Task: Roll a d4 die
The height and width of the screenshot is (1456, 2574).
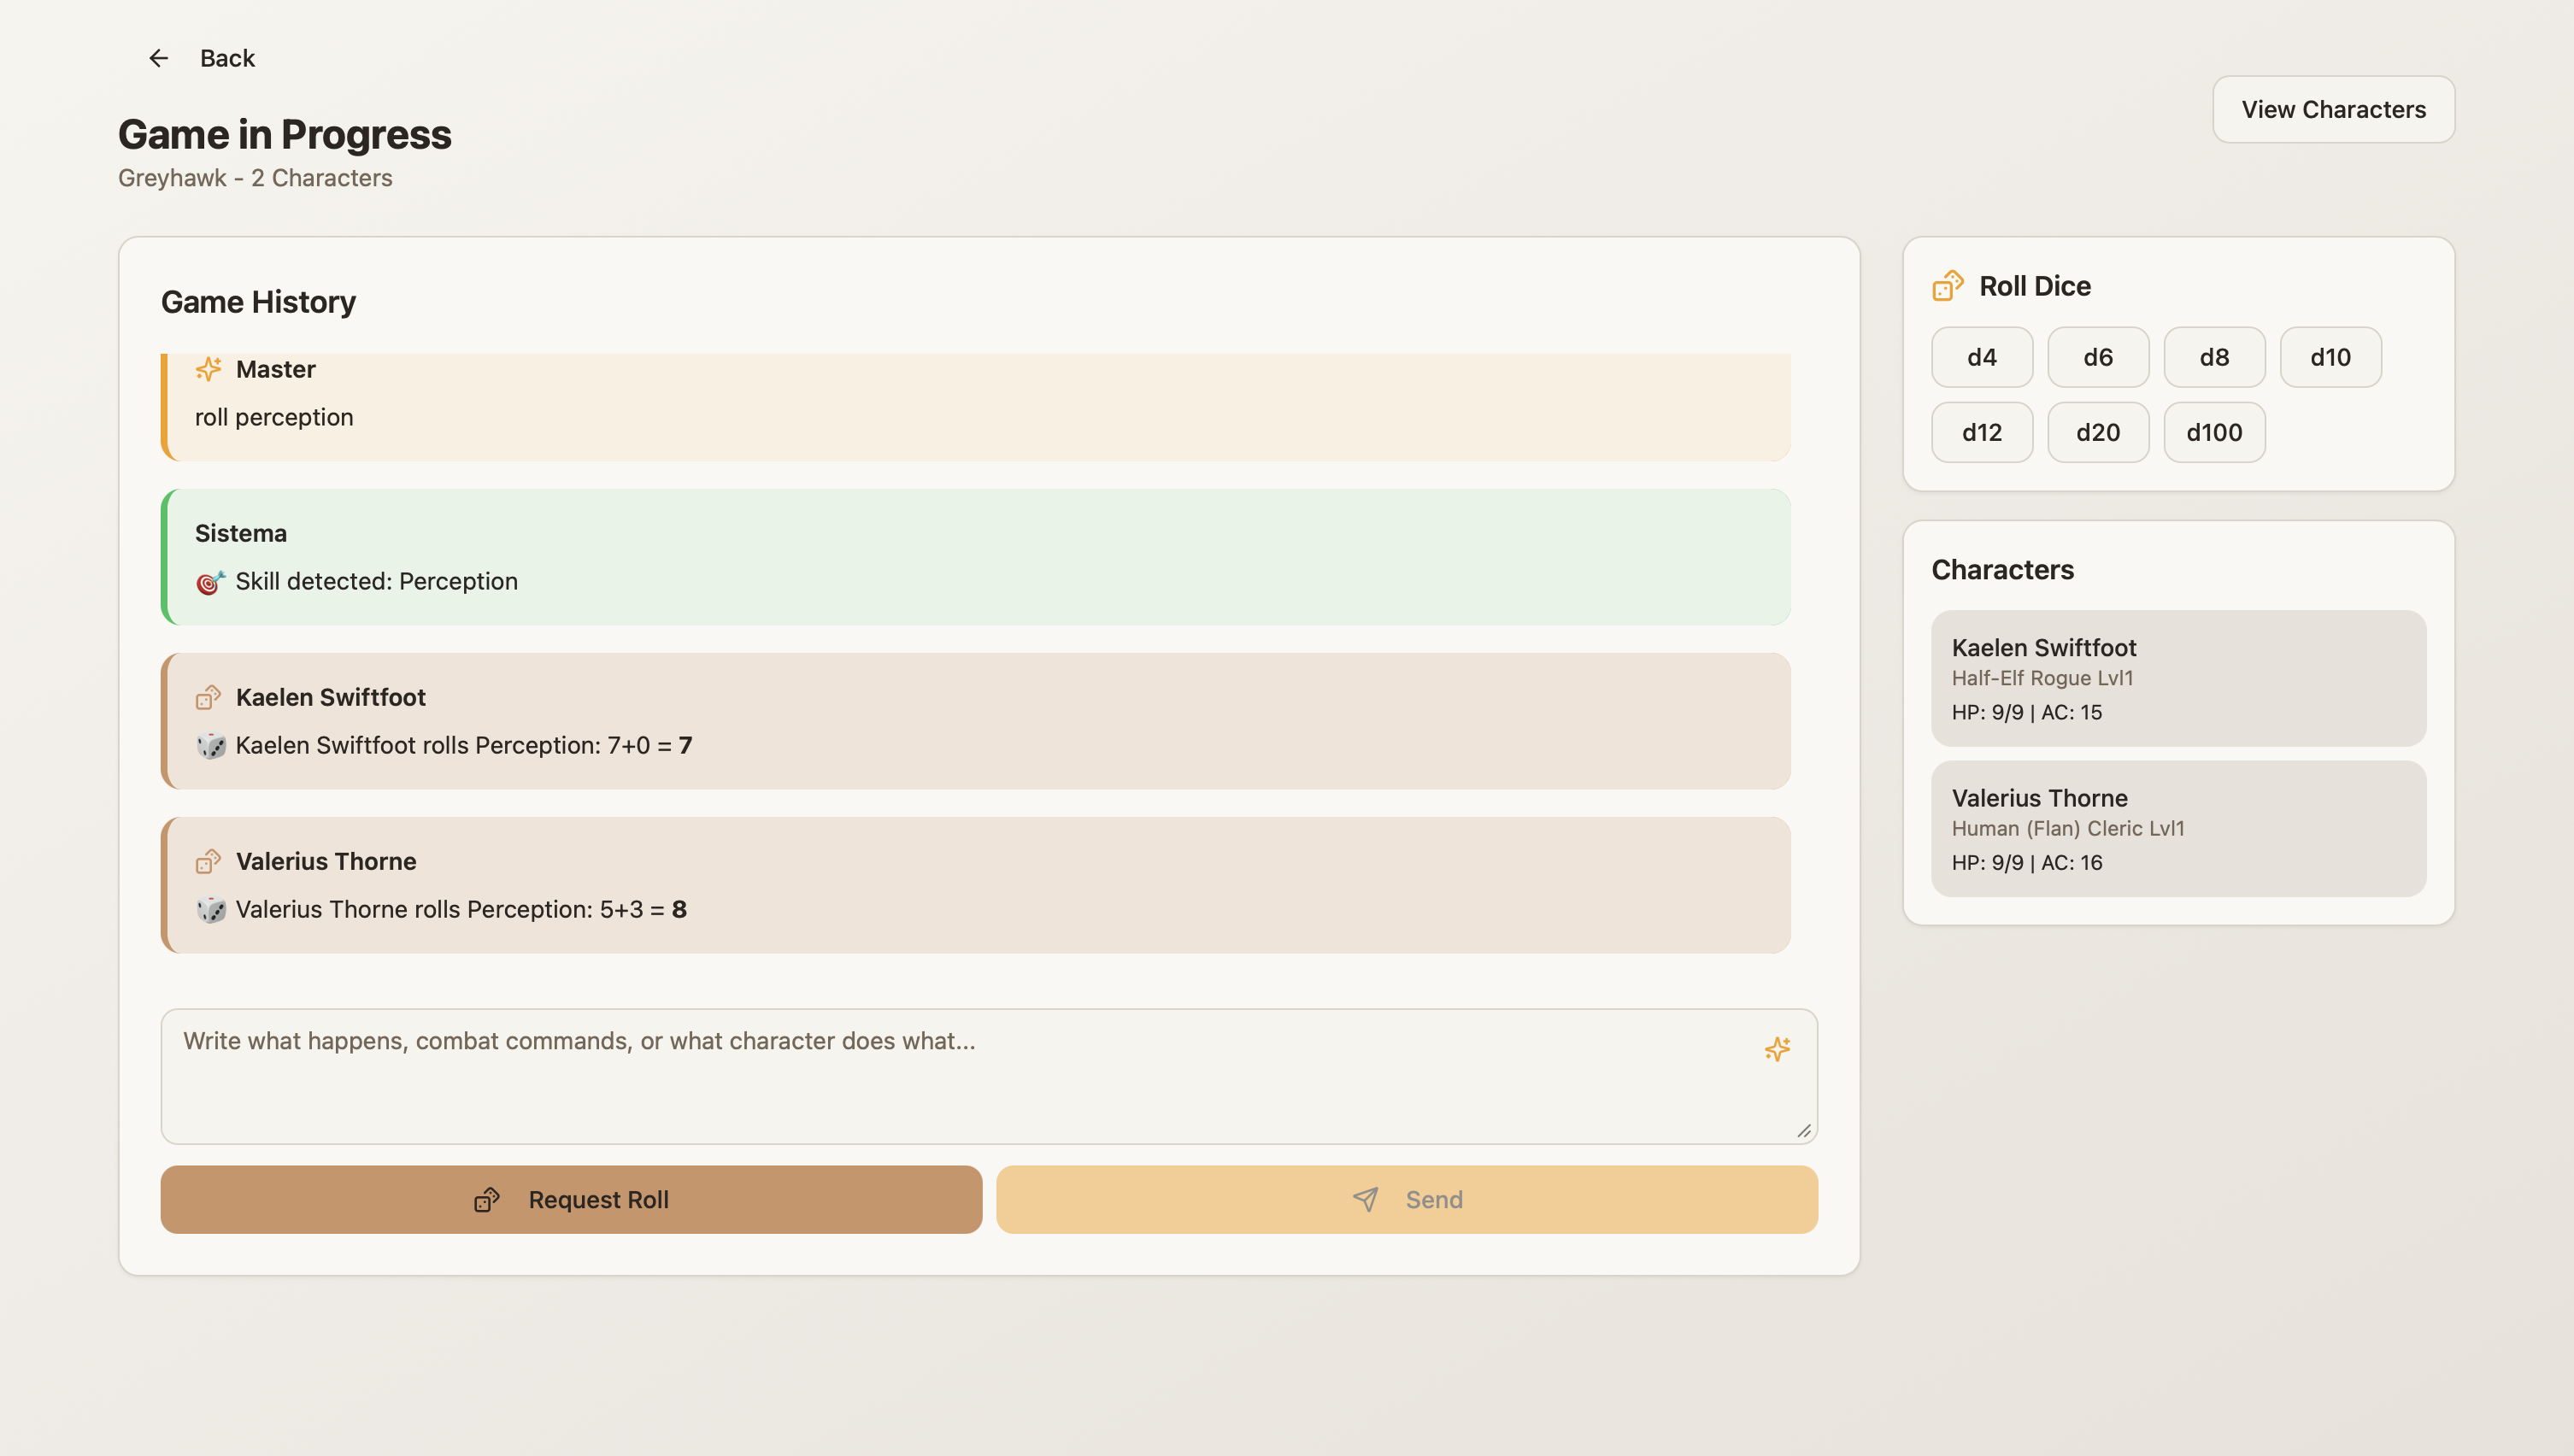Action: (x=1981, y=357)
